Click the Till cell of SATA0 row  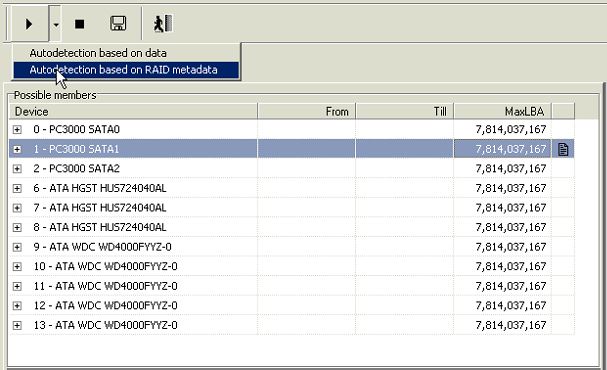(x=404, y=129)
